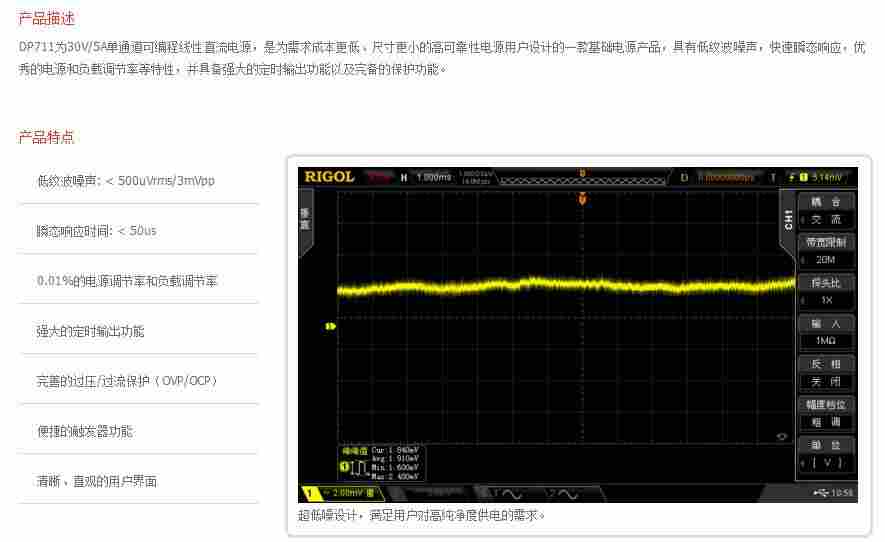Click the CH1 vertical tab label
Screen dimensions: 885x542
pyautogui.click(x=787, y=219)
